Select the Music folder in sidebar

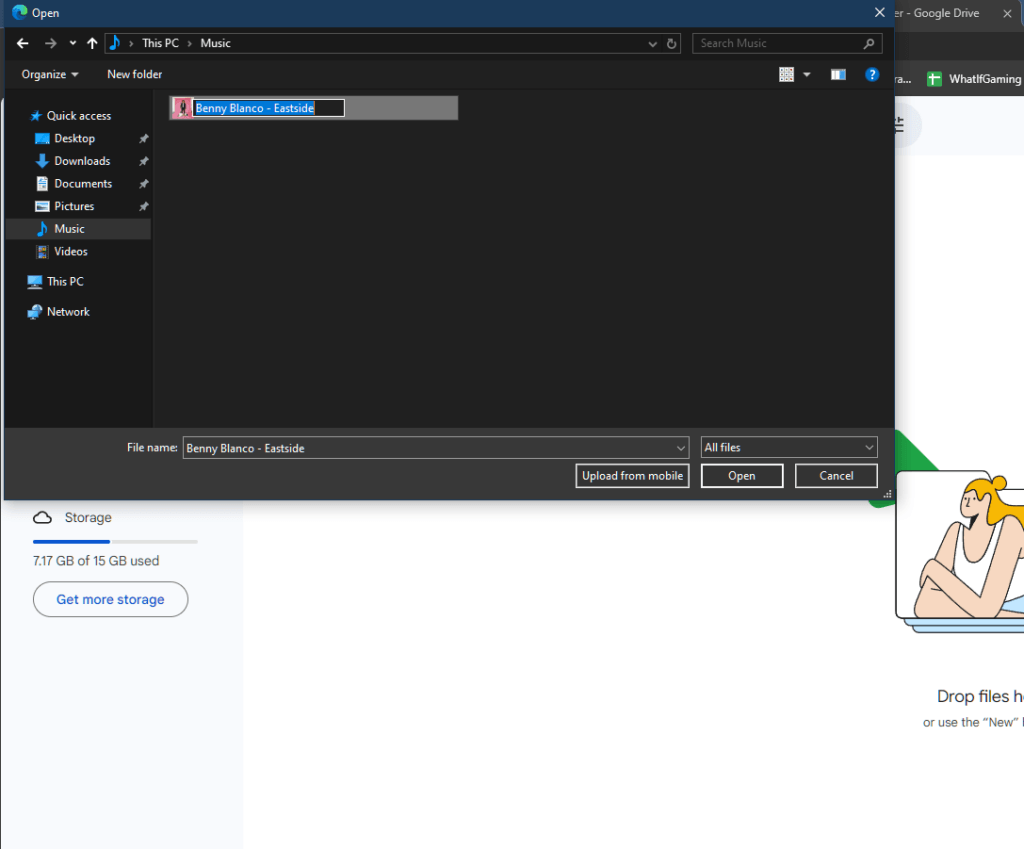pos(78,229)
